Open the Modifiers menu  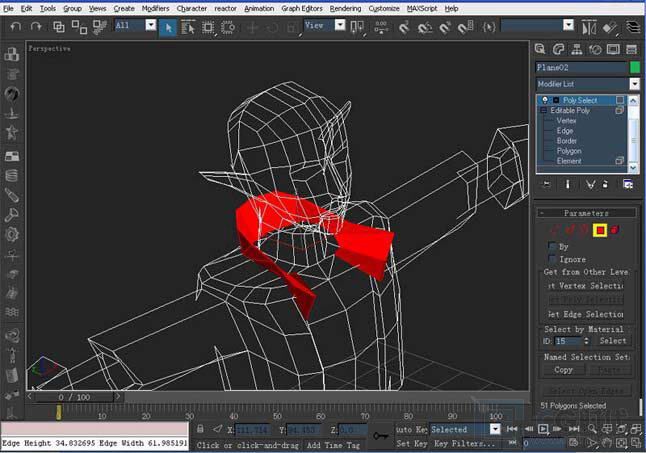pos(155,8)
